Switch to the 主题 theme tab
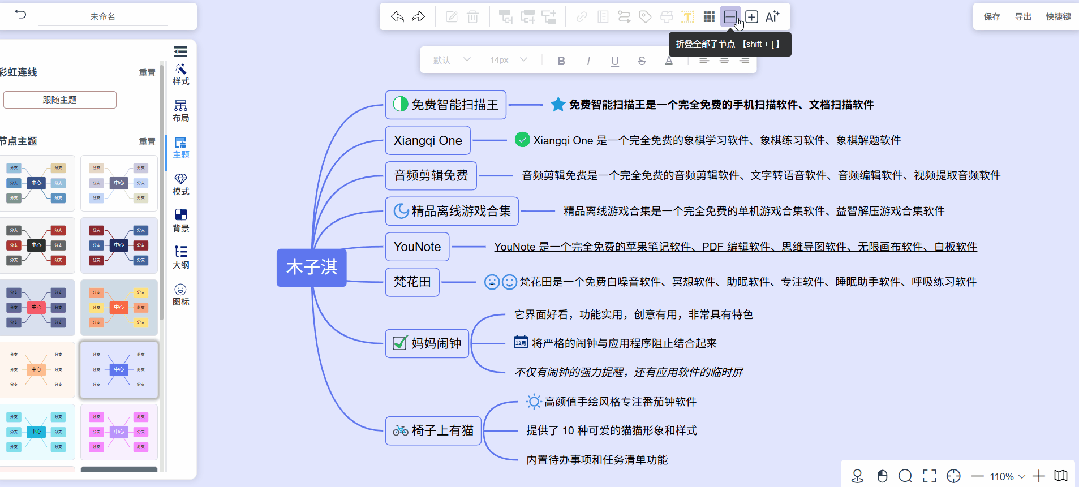 point(181,147)
